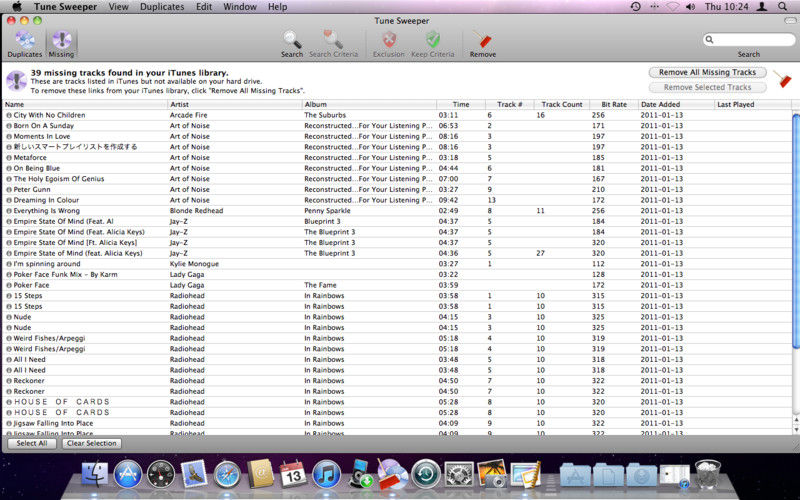
Task: Click Remove Selected Tracks button
Action: (707, 87)
